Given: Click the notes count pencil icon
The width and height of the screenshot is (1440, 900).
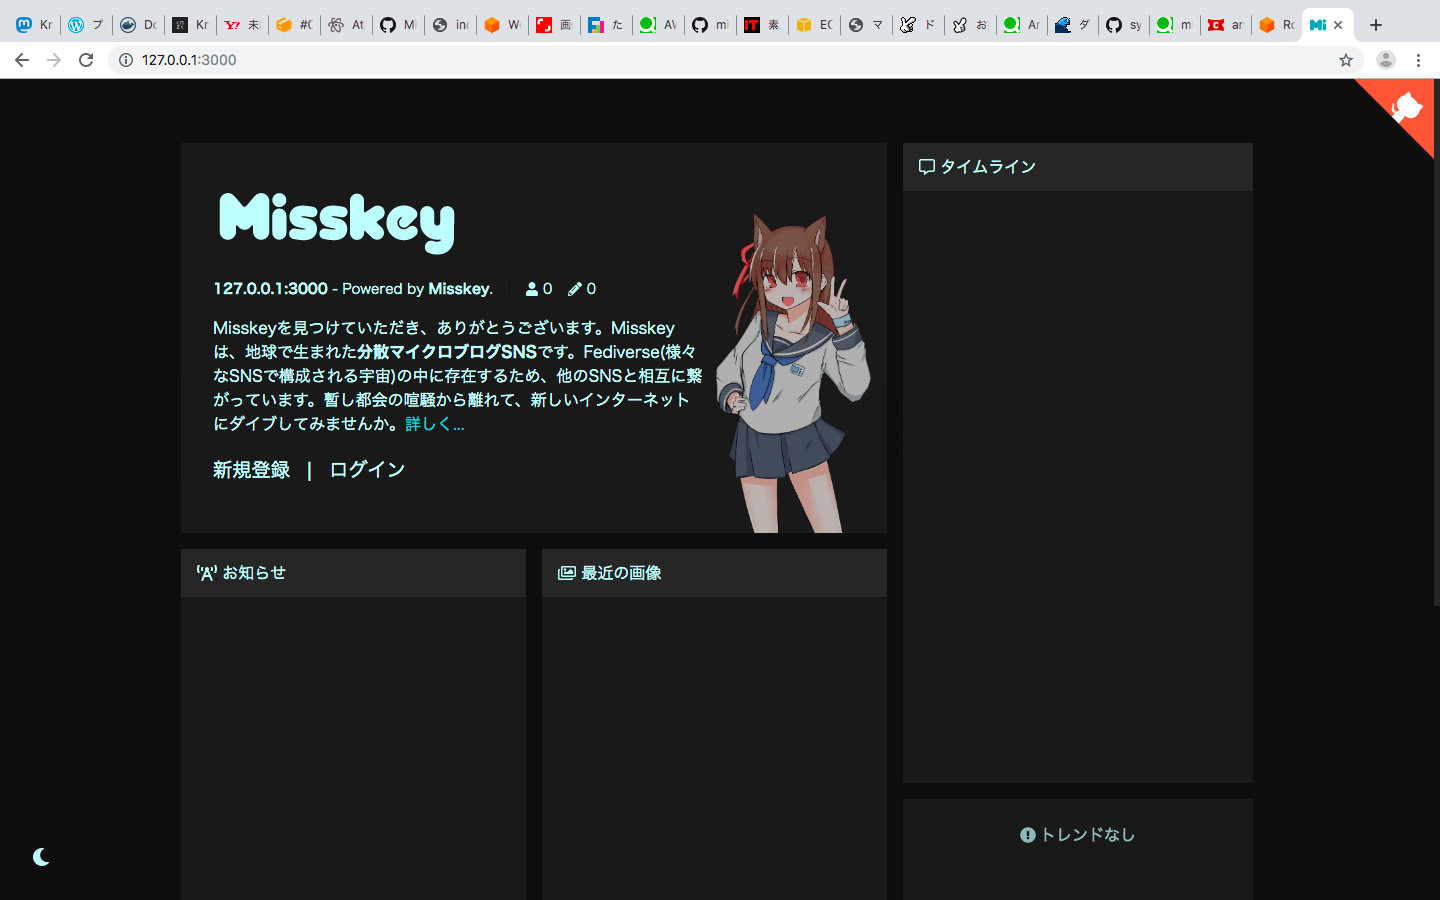Looking at the screenshot, I should [x=575, y=289].
